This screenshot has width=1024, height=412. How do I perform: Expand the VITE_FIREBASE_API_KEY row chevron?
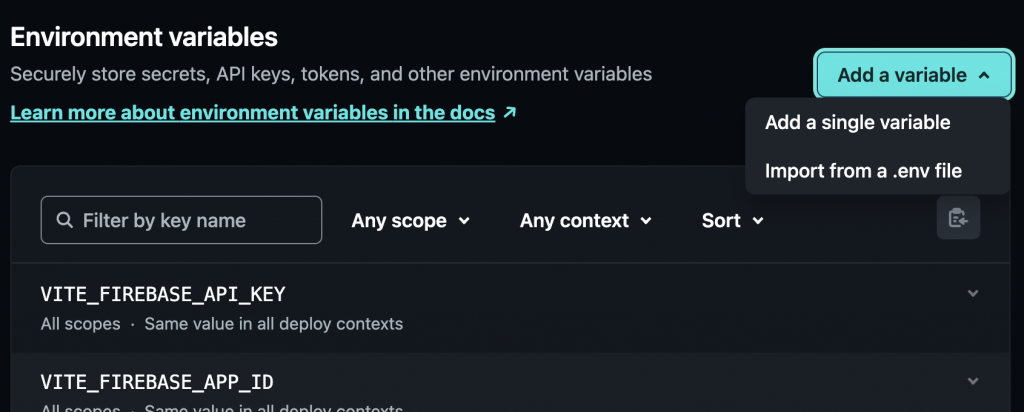point(973,293)
